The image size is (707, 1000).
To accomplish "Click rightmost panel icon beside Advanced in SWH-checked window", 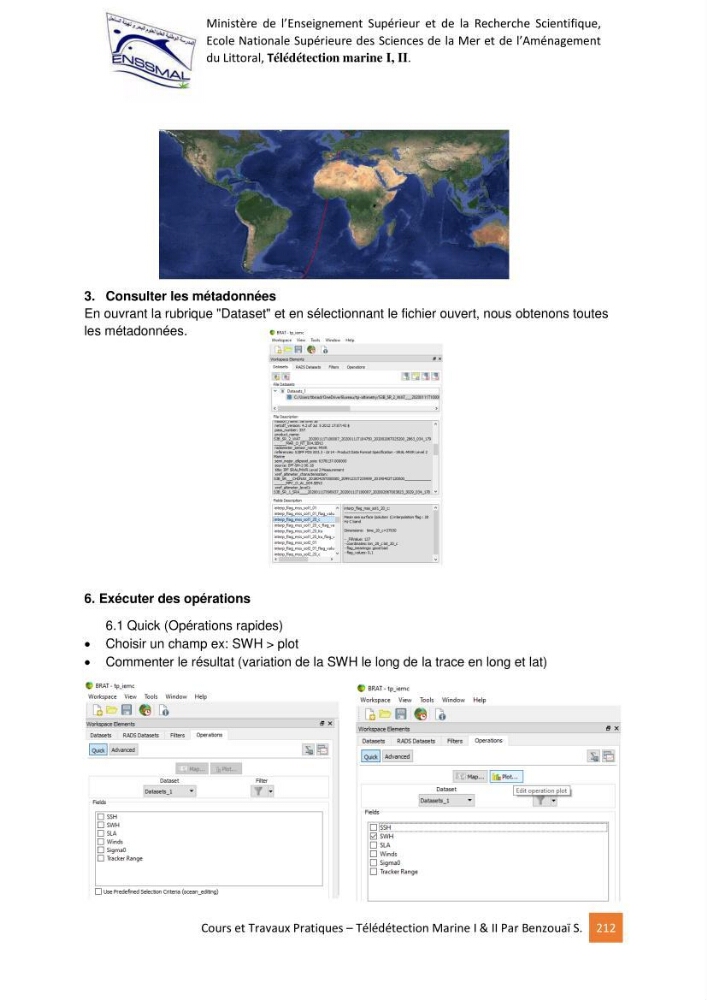I will (609, 756).
